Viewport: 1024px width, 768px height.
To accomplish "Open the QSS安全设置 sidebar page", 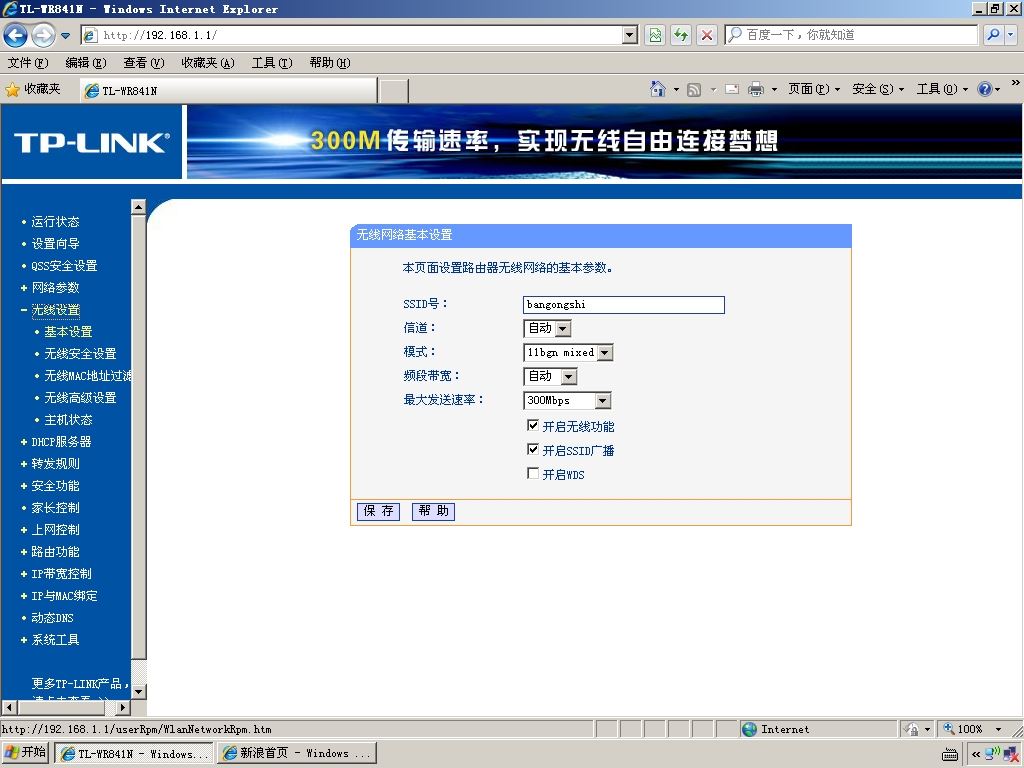I will 64,266.
